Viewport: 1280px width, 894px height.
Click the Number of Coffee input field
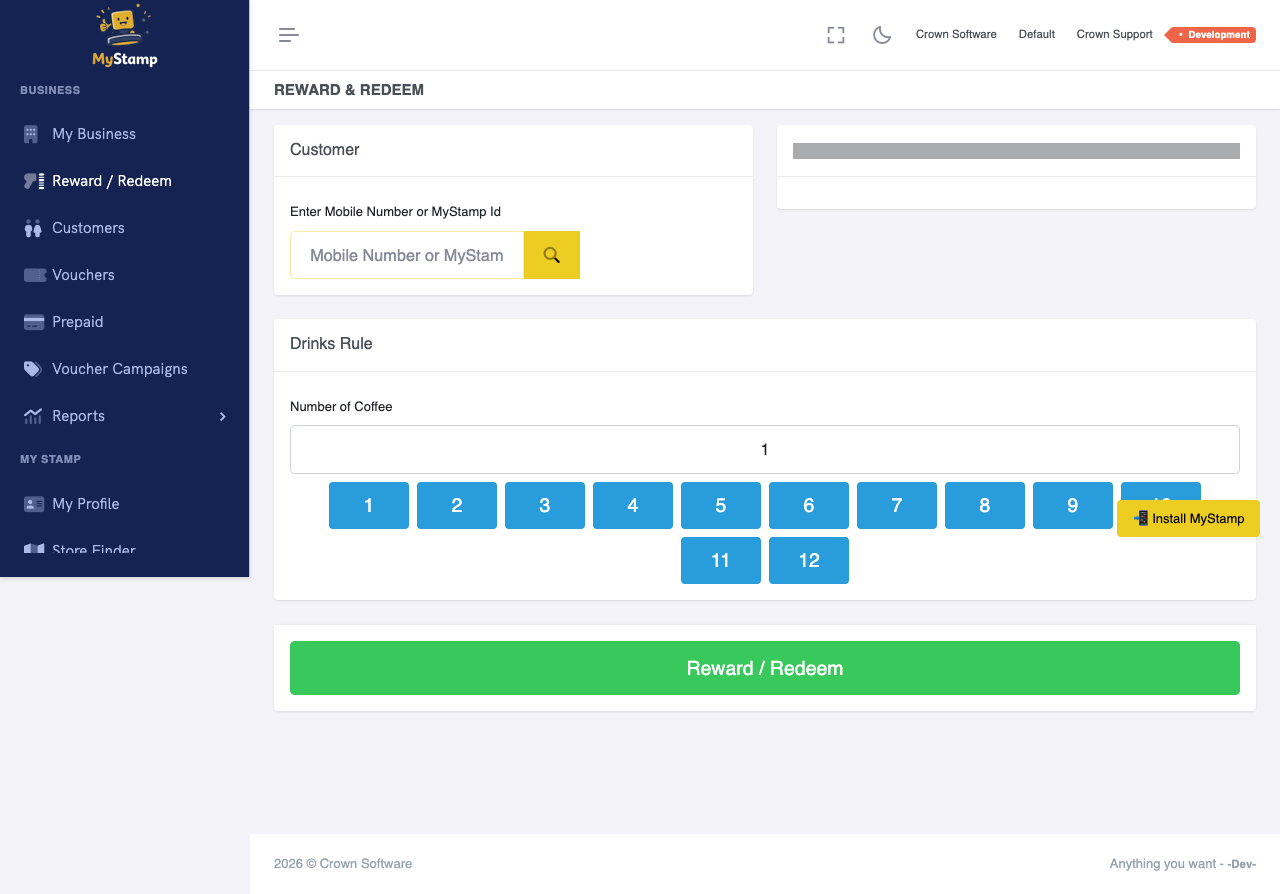tap(765, 449)
